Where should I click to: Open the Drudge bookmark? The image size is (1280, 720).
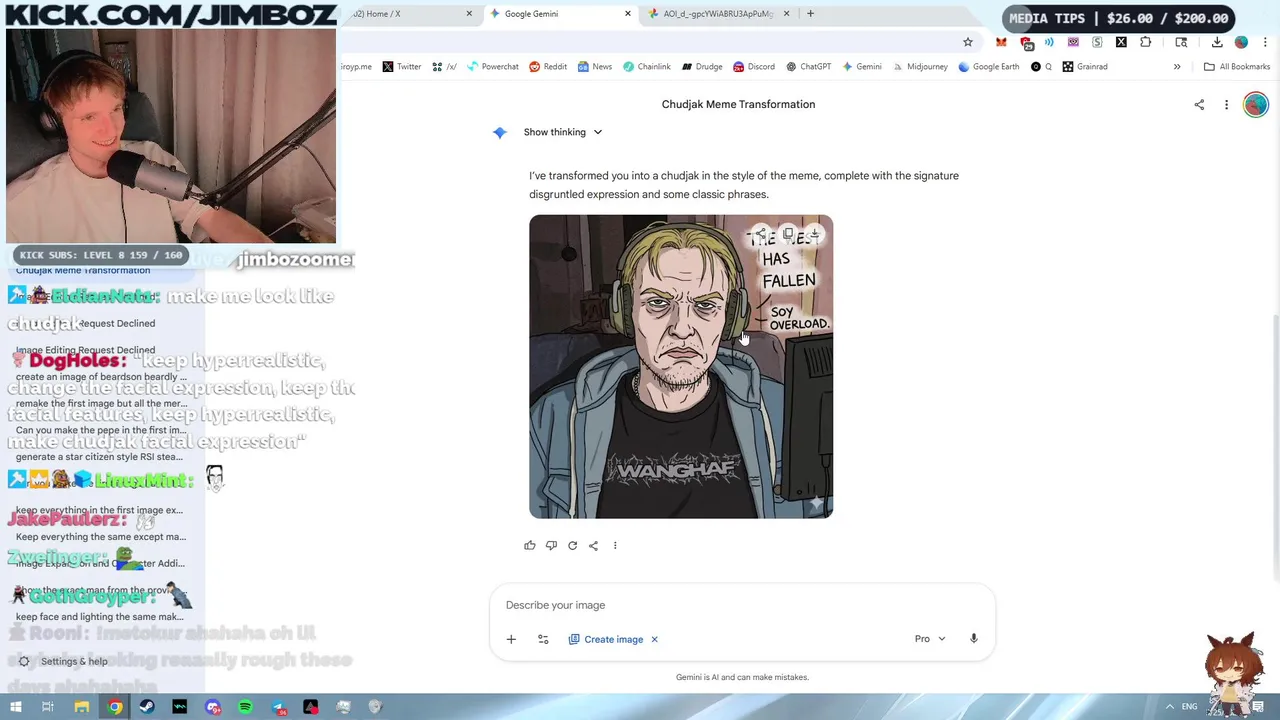click(702, 67)
